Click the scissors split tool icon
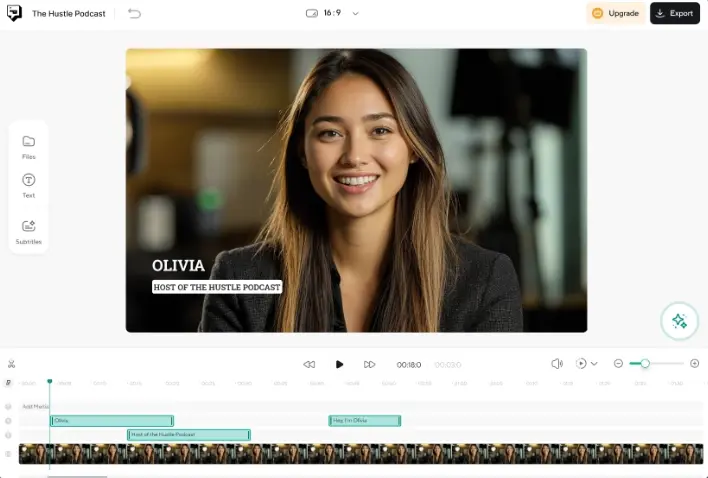 (x=11, y=364)
